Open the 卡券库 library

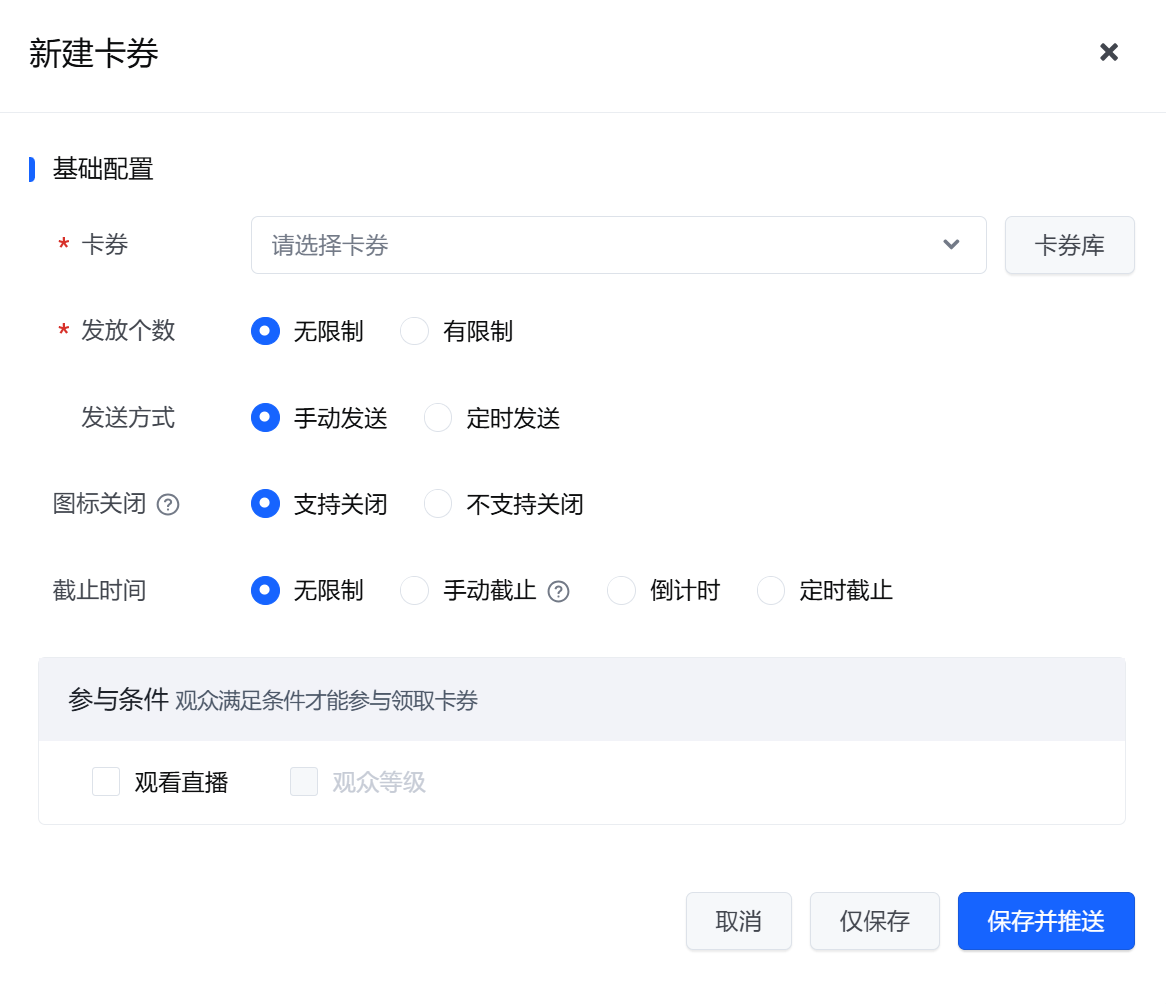[1069, 245]
